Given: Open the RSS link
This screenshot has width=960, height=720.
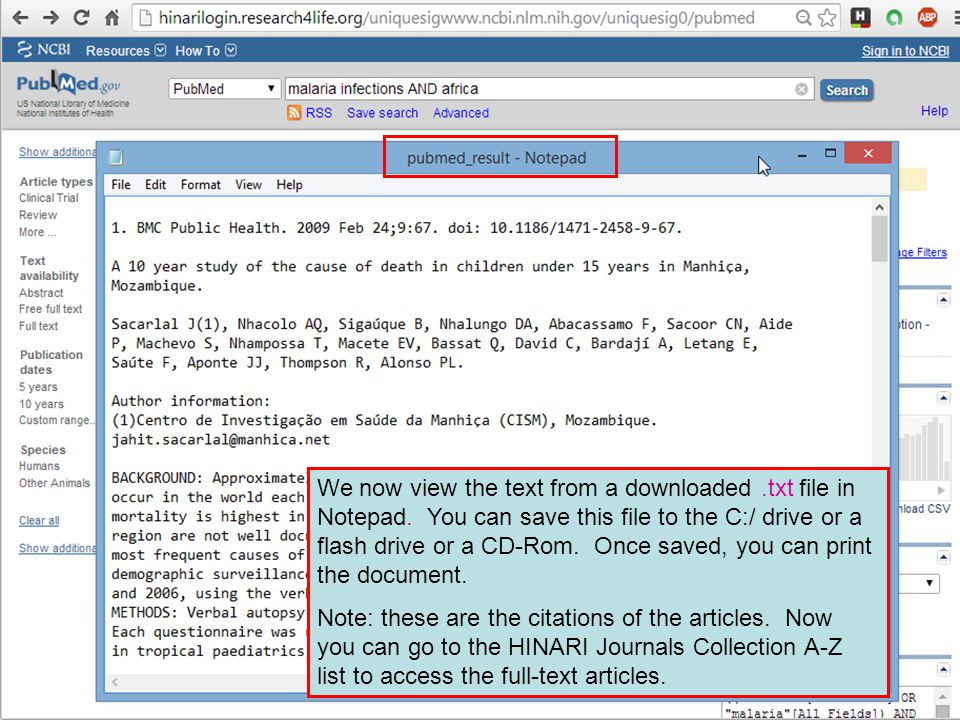Looking at the screenshot, I should [318, 113].
